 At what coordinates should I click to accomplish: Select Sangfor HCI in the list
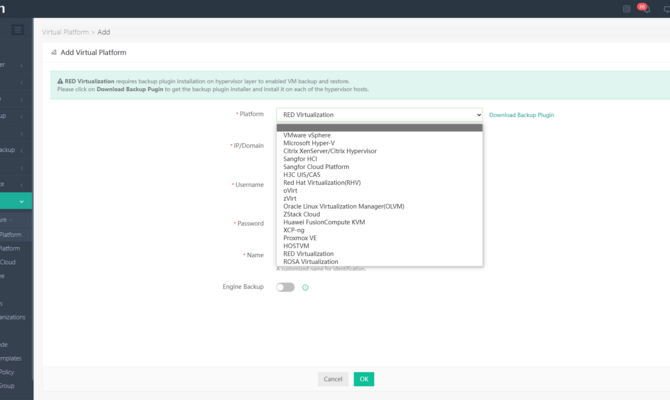click(379, 159)
